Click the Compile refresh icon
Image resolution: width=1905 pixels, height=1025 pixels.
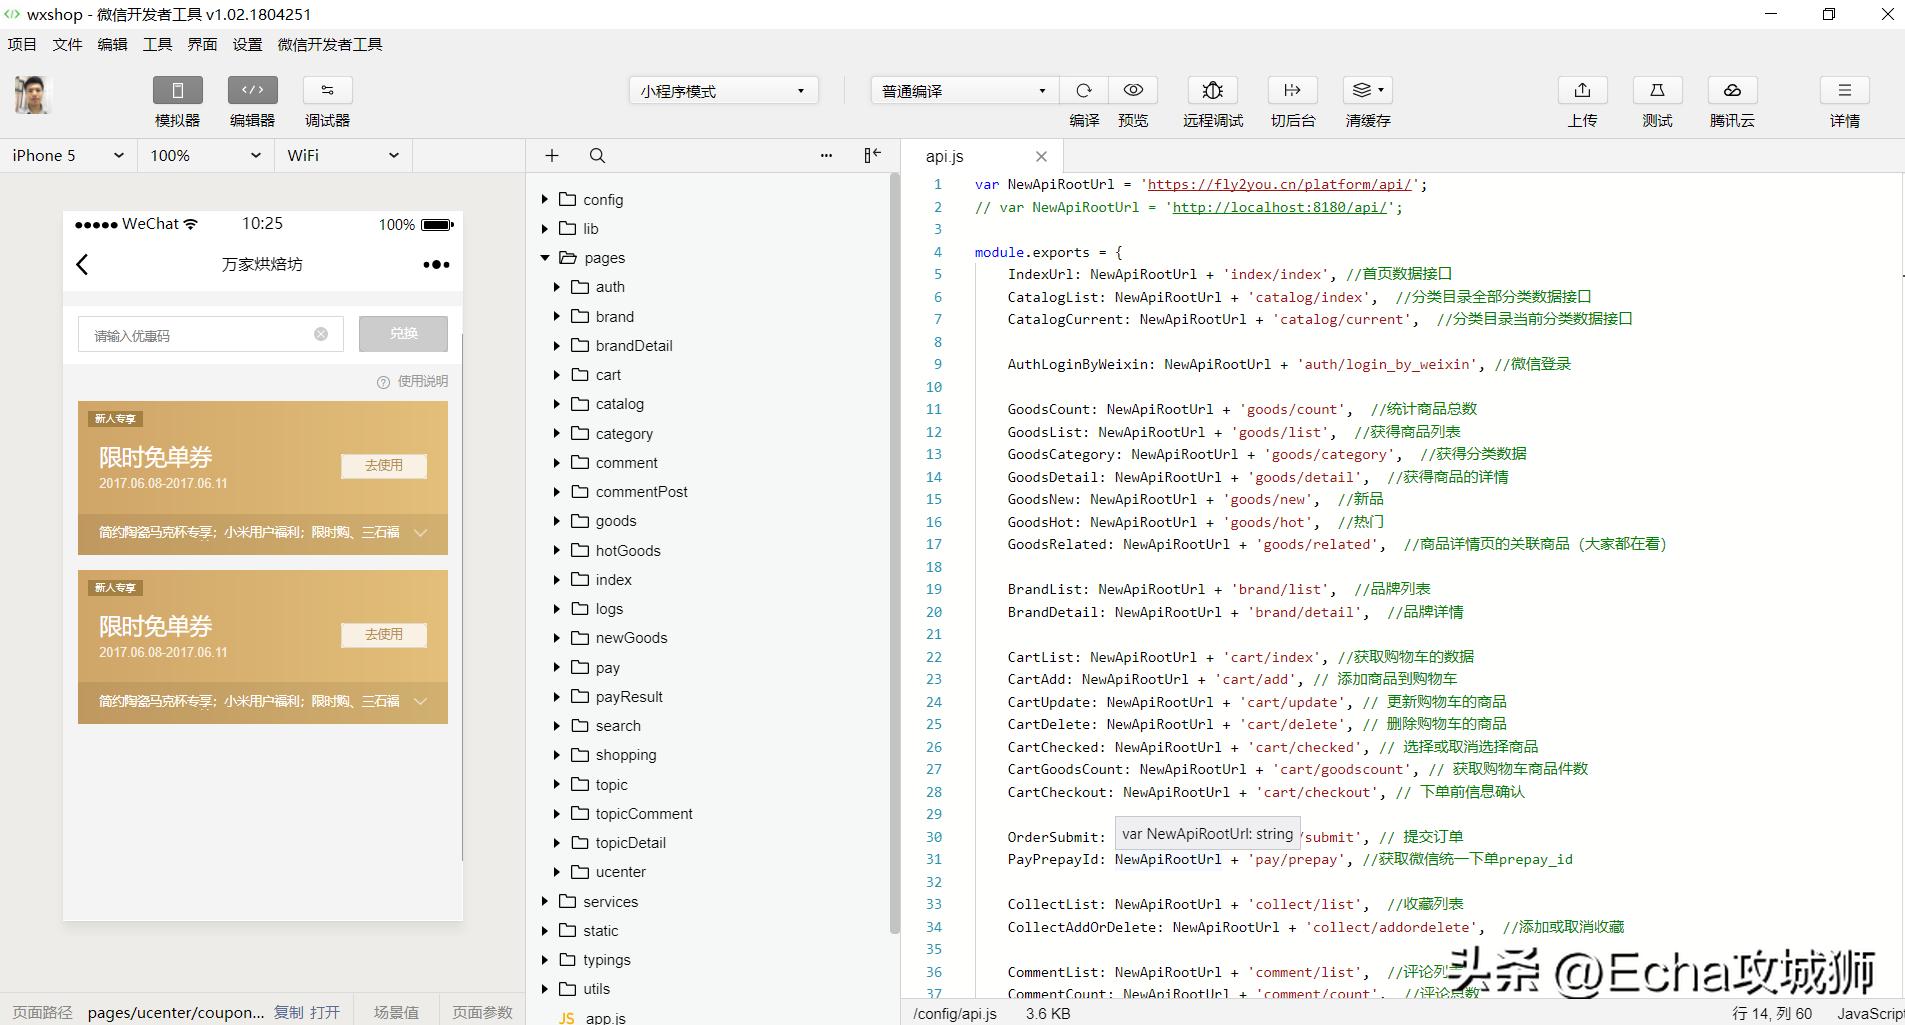pyautogui.click(x=1083, y=91)
